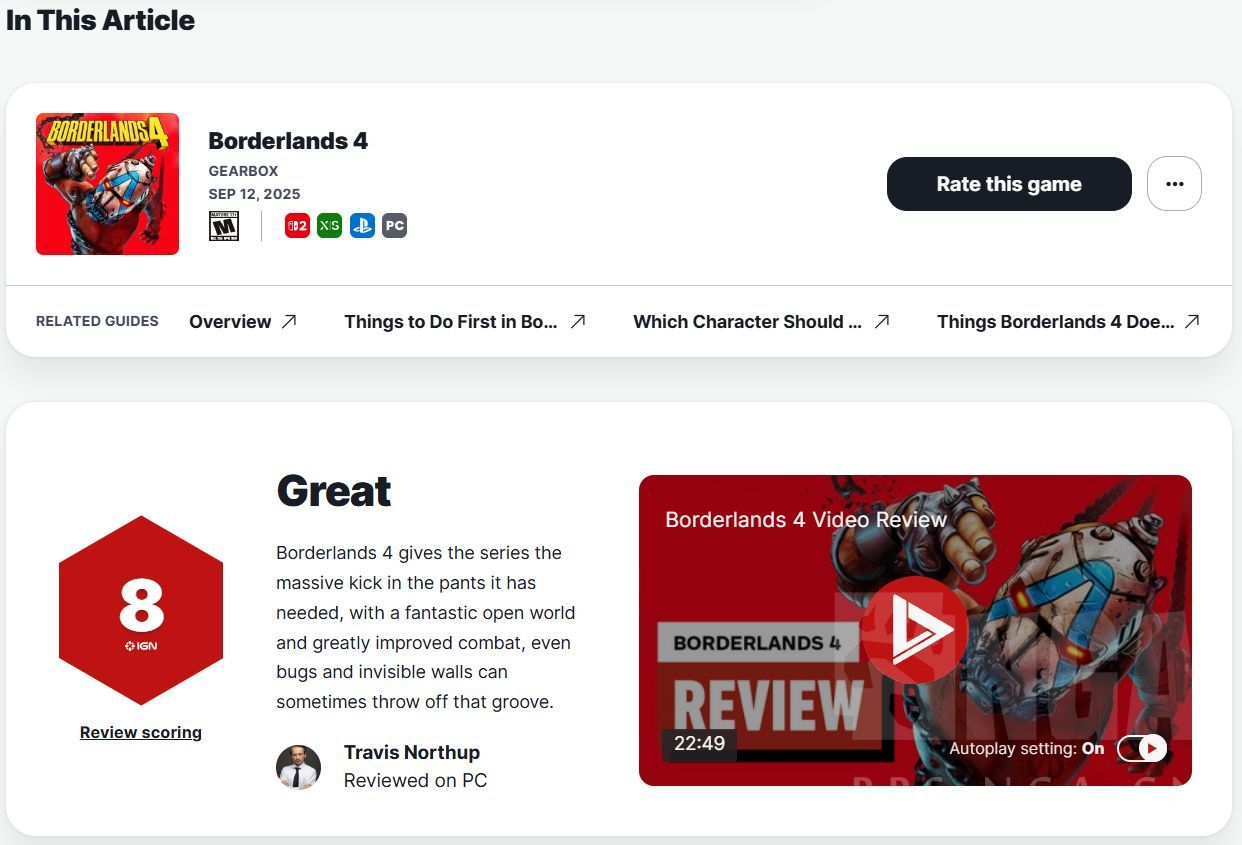Play the Borderlands 4 video review
This screenshot has height=845, width=1242.
(914, 630)
